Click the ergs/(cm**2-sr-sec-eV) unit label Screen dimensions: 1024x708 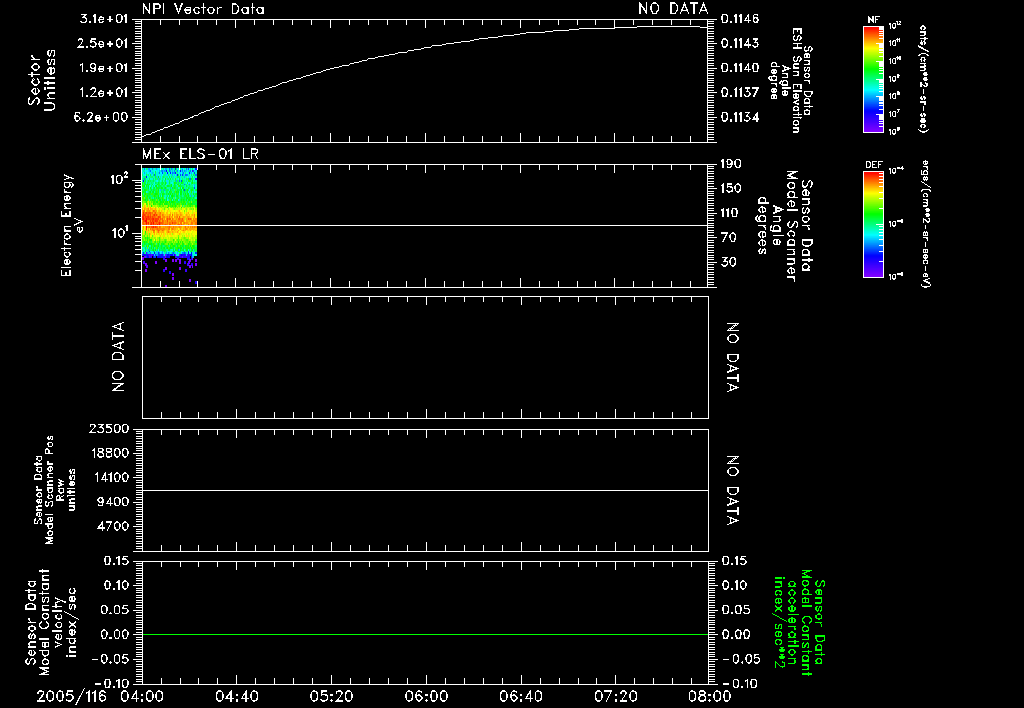click(x=924, y=224)
